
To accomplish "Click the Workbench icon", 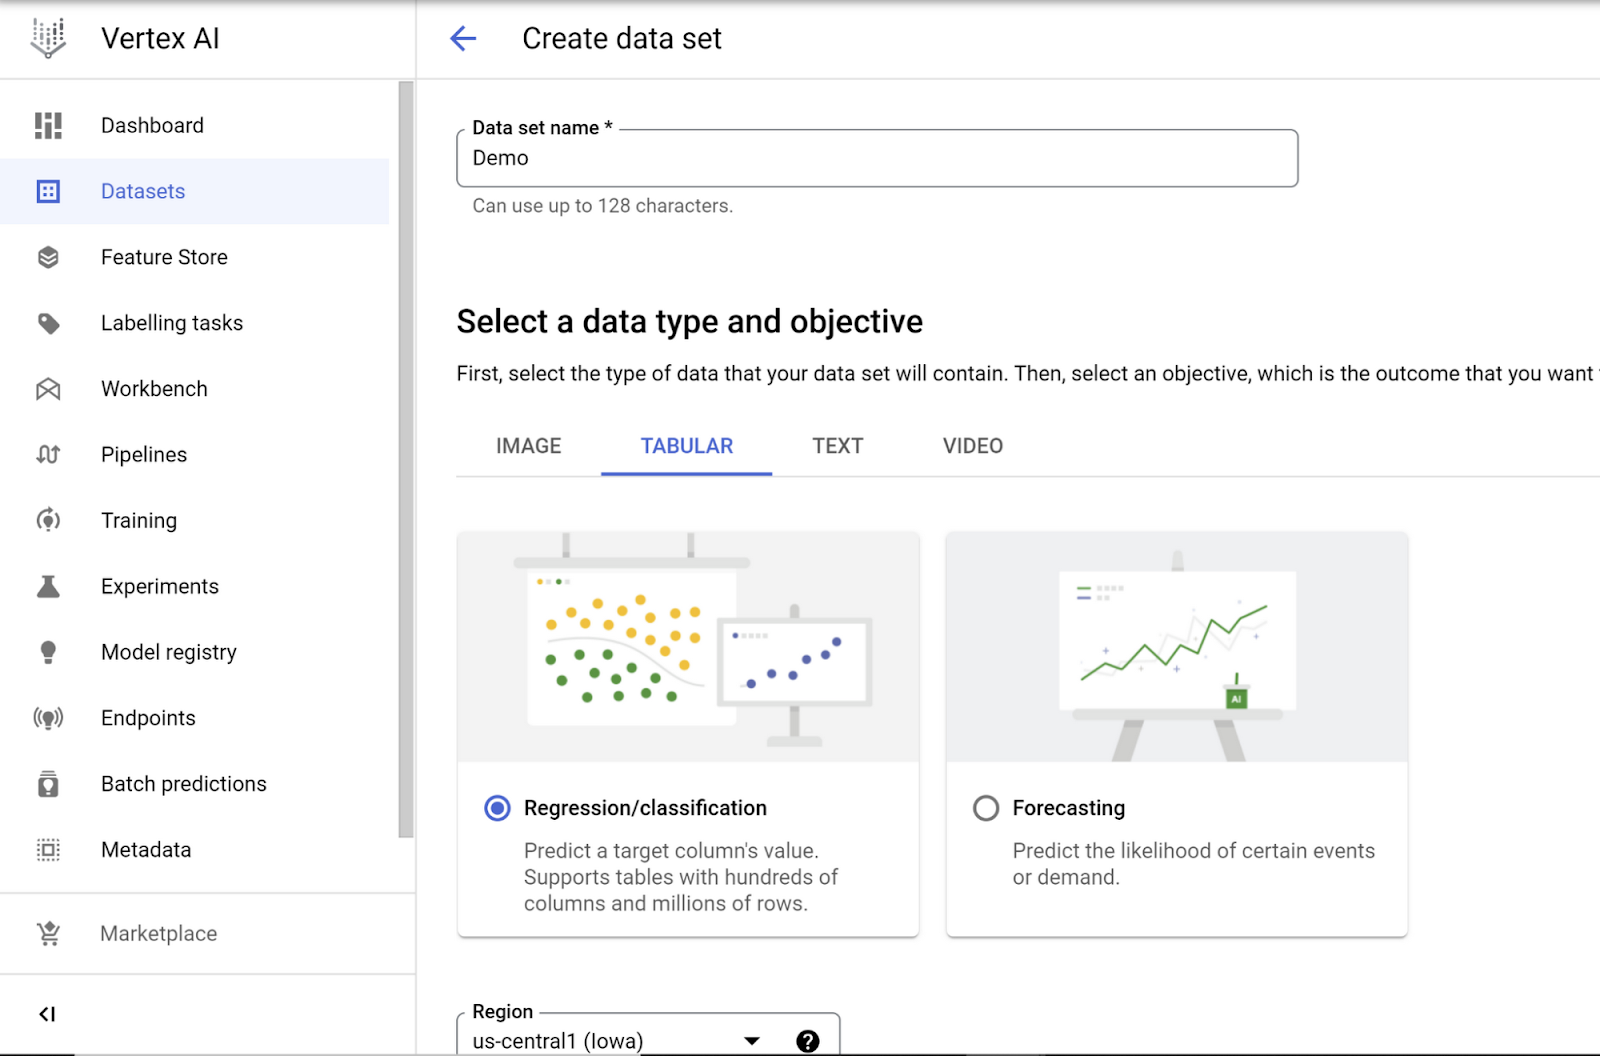I will tap(48, 389).
